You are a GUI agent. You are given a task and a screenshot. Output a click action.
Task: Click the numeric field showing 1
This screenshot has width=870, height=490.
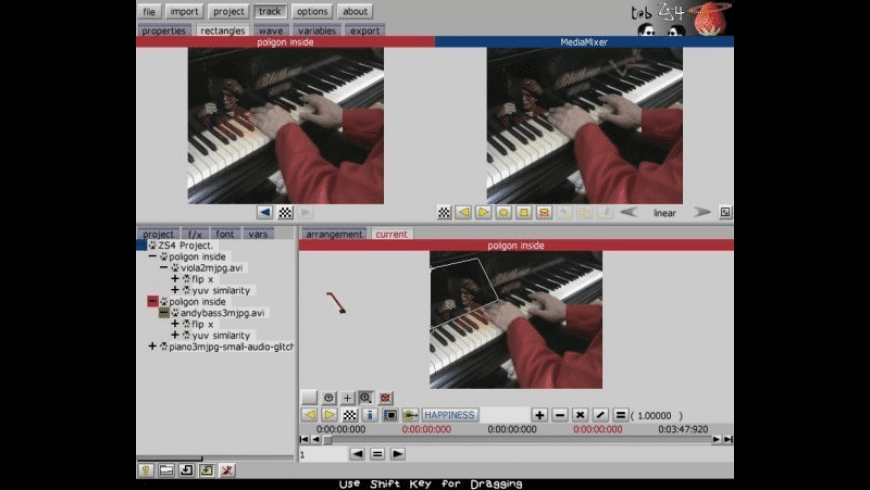click(323, 454)
